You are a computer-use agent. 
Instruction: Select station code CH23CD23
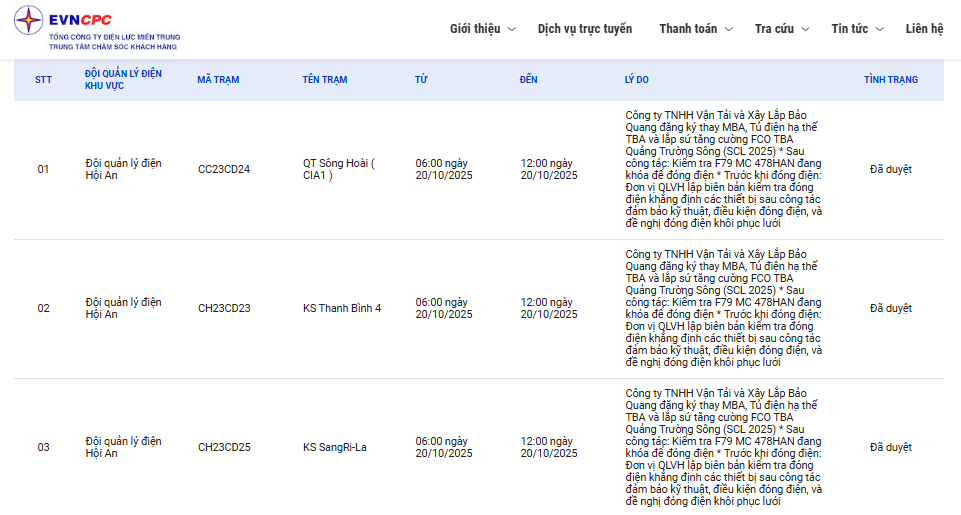click(x=224, y=308)
